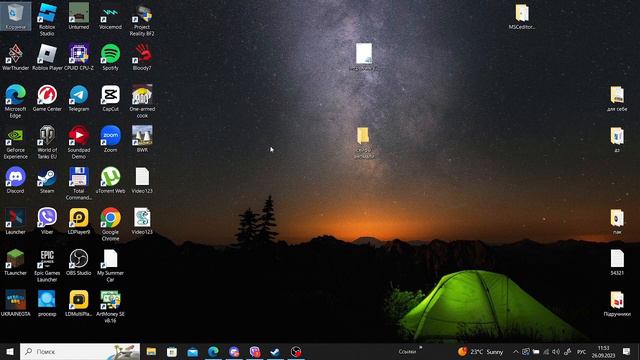
Task: Open the 'пак' folder
Action: coord(617,221)
